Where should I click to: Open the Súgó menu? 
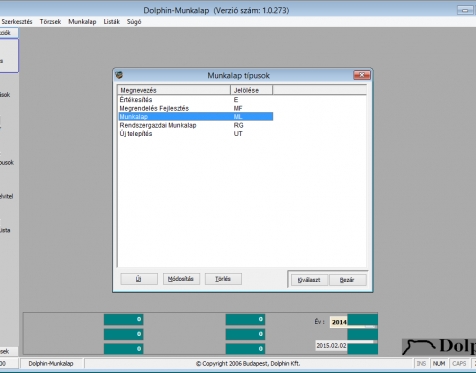(134, 22)
